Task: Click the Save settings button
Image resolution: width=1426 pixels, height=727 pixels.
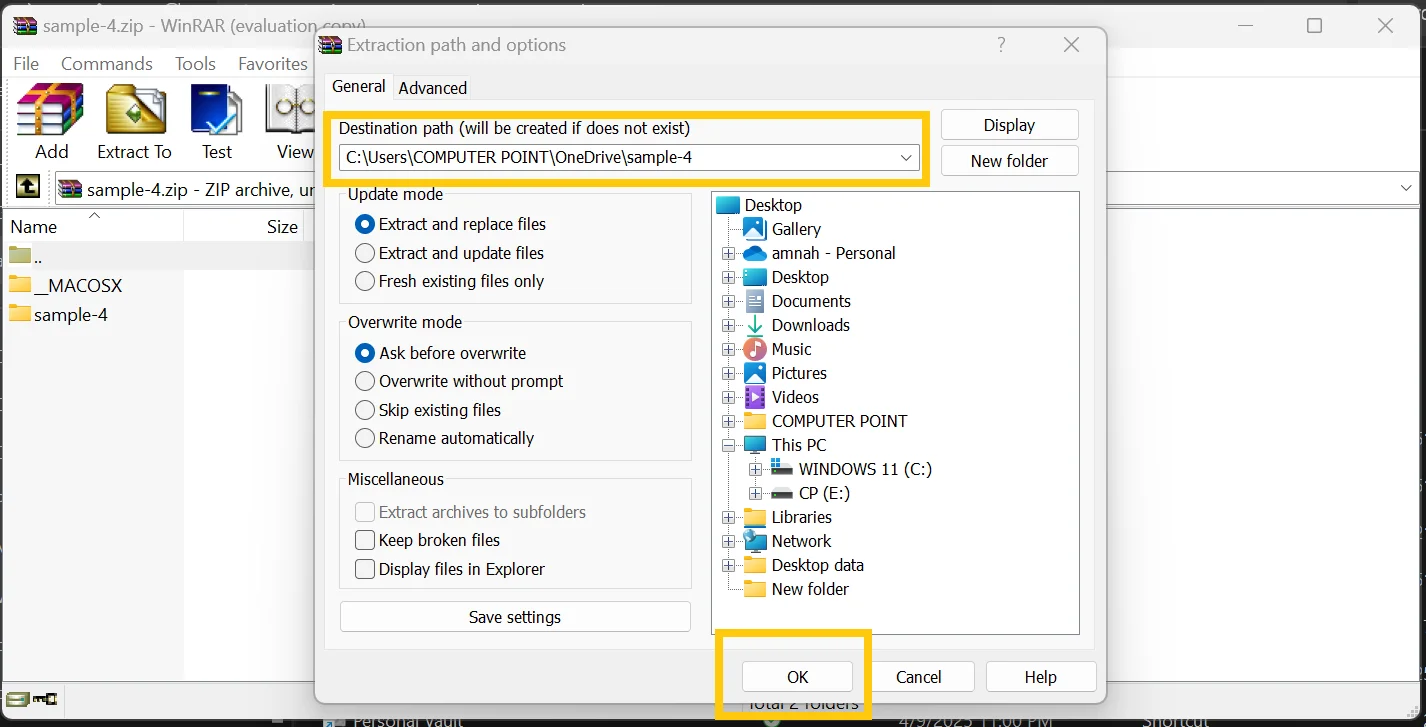Action: [515, 617]
